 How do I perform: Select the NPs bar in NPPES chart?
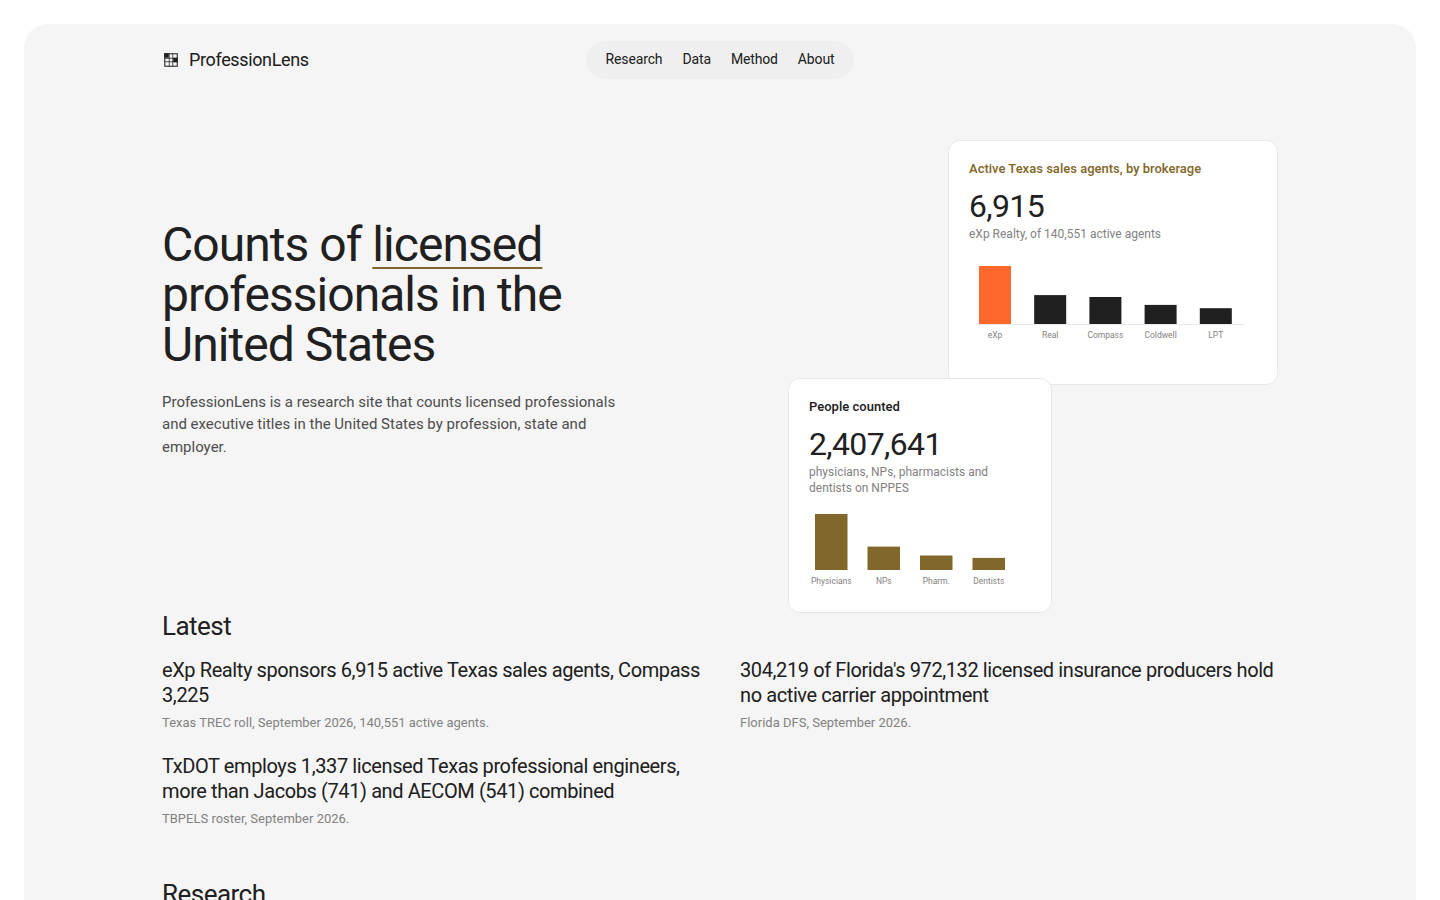(x=884, y=558)
